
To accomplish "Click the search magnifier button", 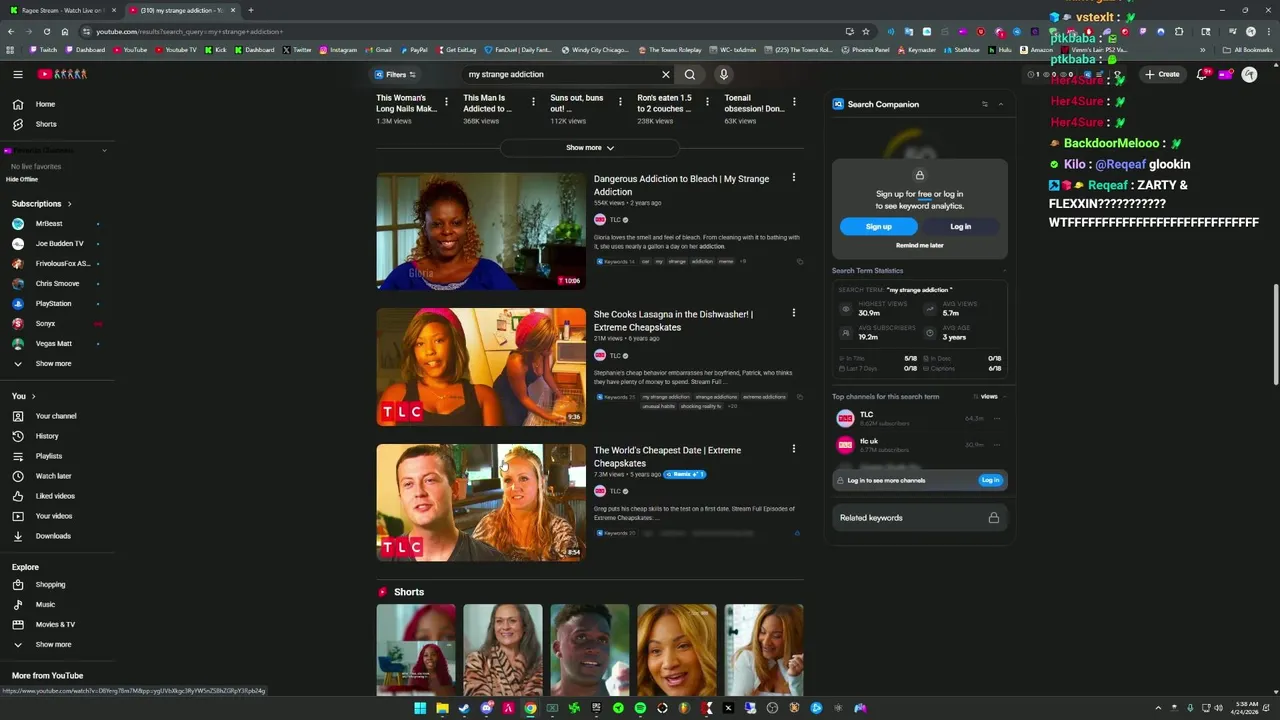I will tap(690, 74).
